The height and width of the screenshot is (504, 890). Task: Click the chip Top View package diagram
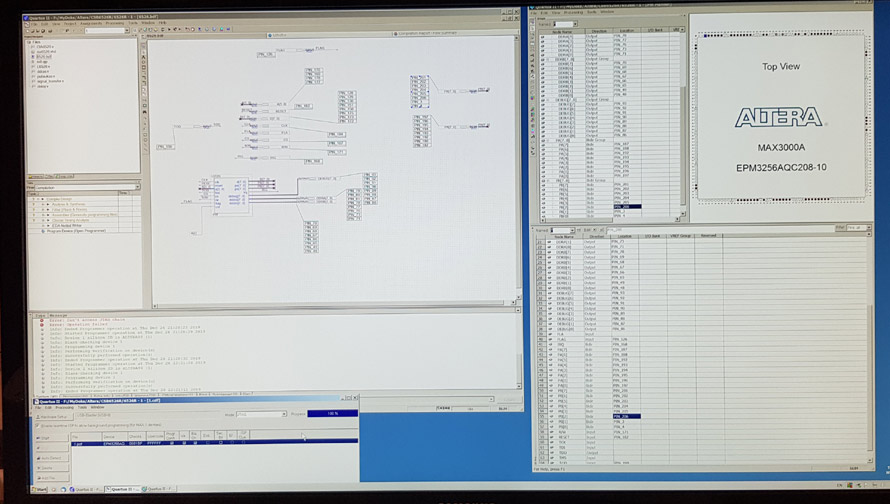[781, 116]
